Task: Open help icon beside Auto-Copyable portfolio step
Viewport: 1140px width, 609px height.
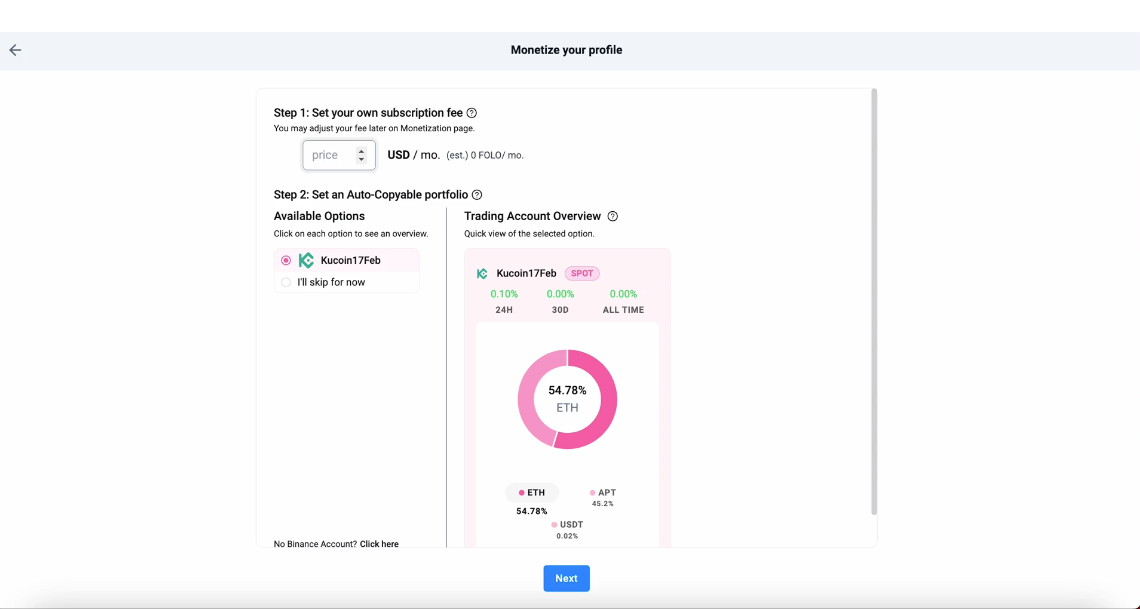Action: [477, 195]
